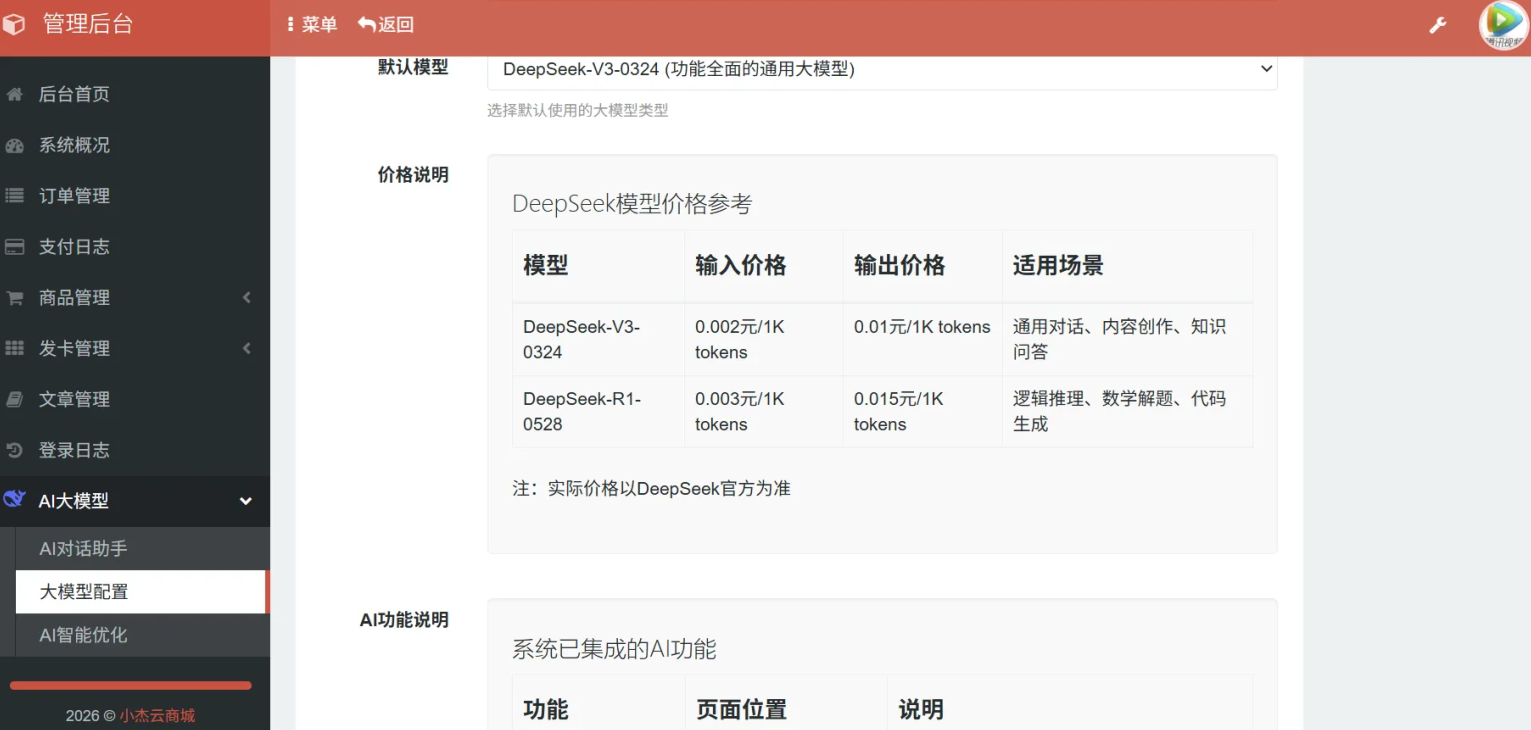The height and width of the screenshot is (730, 1531).
Task: Click the 登录日志 history icon
Action: (13, 449)
